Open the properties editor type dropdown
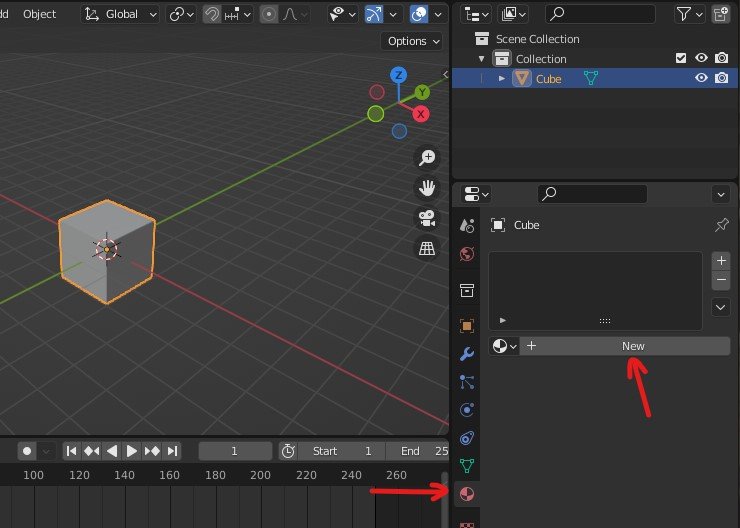Screen dimensions: 740x528 (x=476, y=194)
